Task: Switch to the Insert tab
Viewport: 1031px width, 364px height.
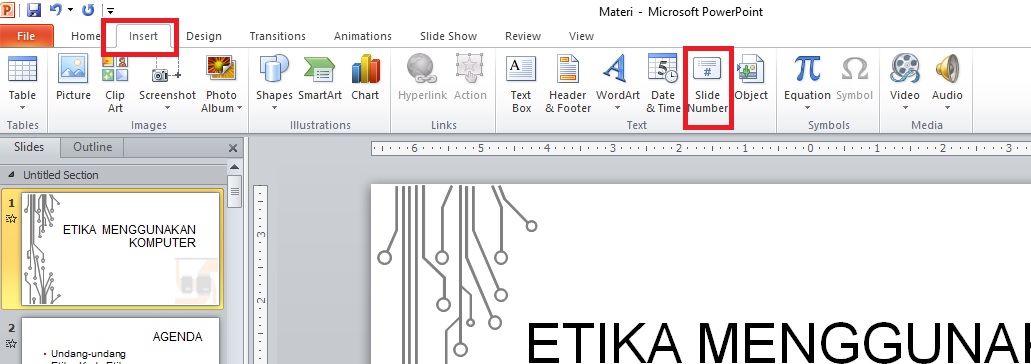Action: [143, 36]
